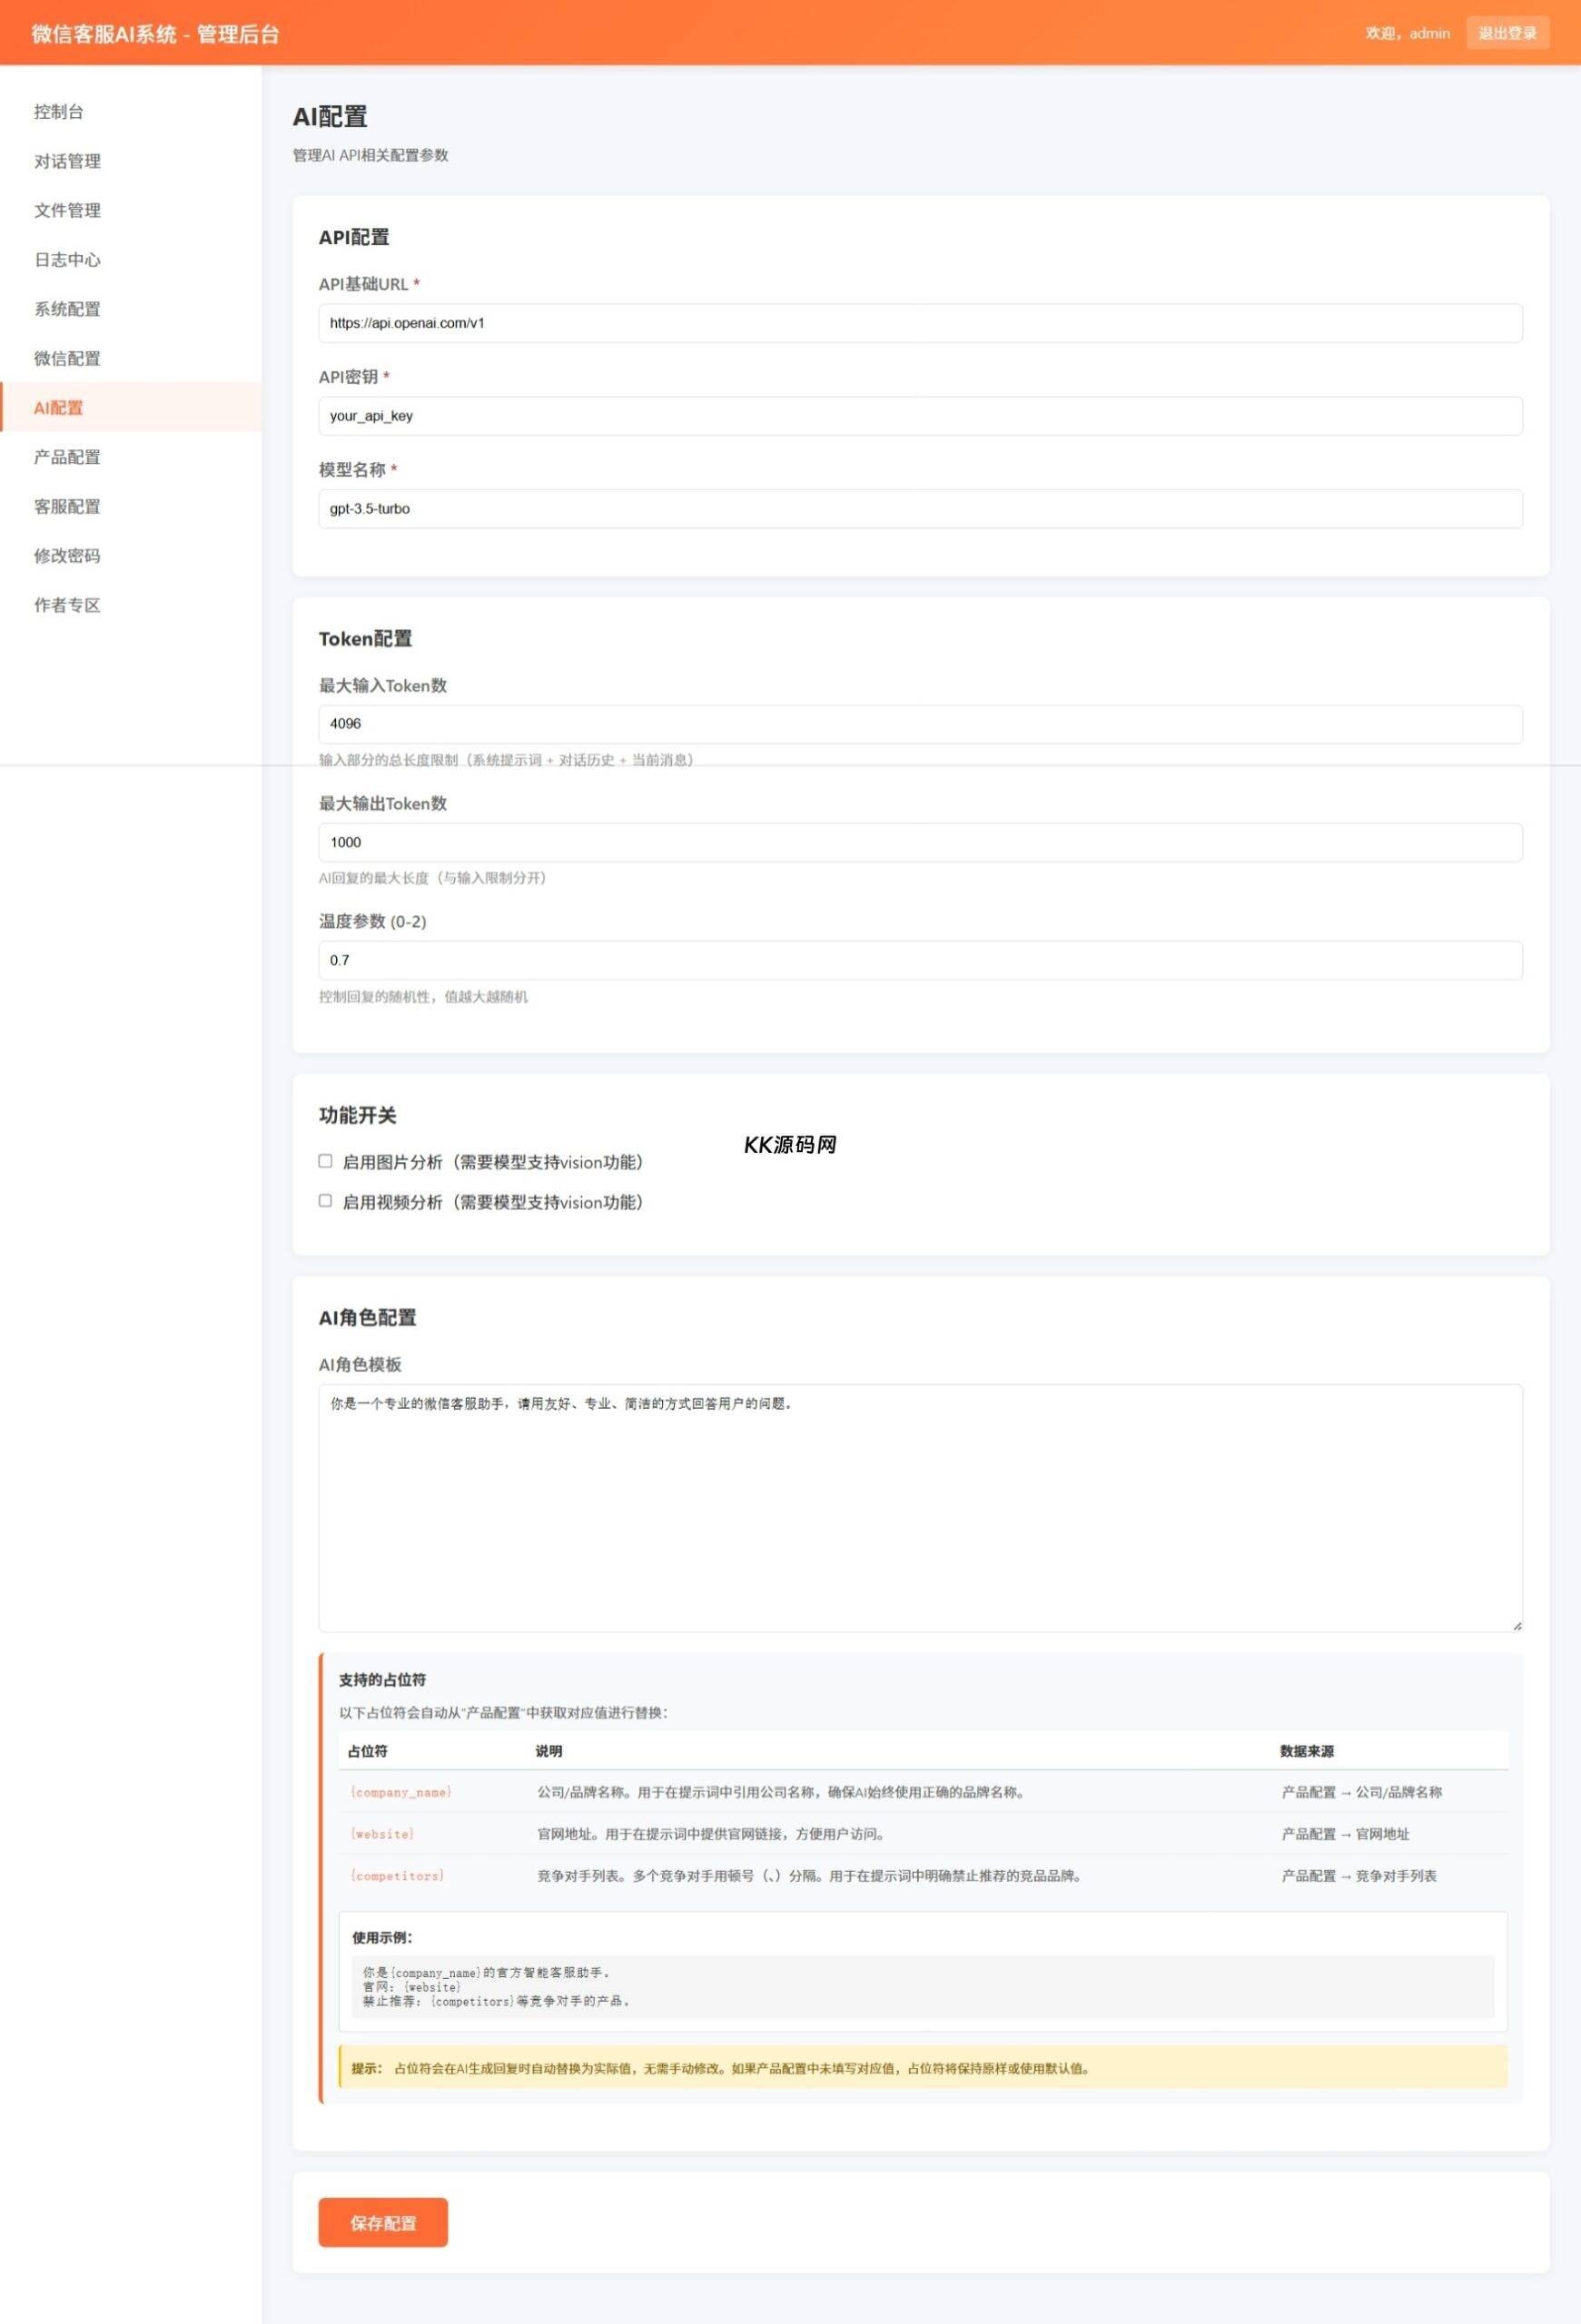Go to 客服配置 section
The width and height of the screenshot is (1581, 2324).
(x=67, y=506)
